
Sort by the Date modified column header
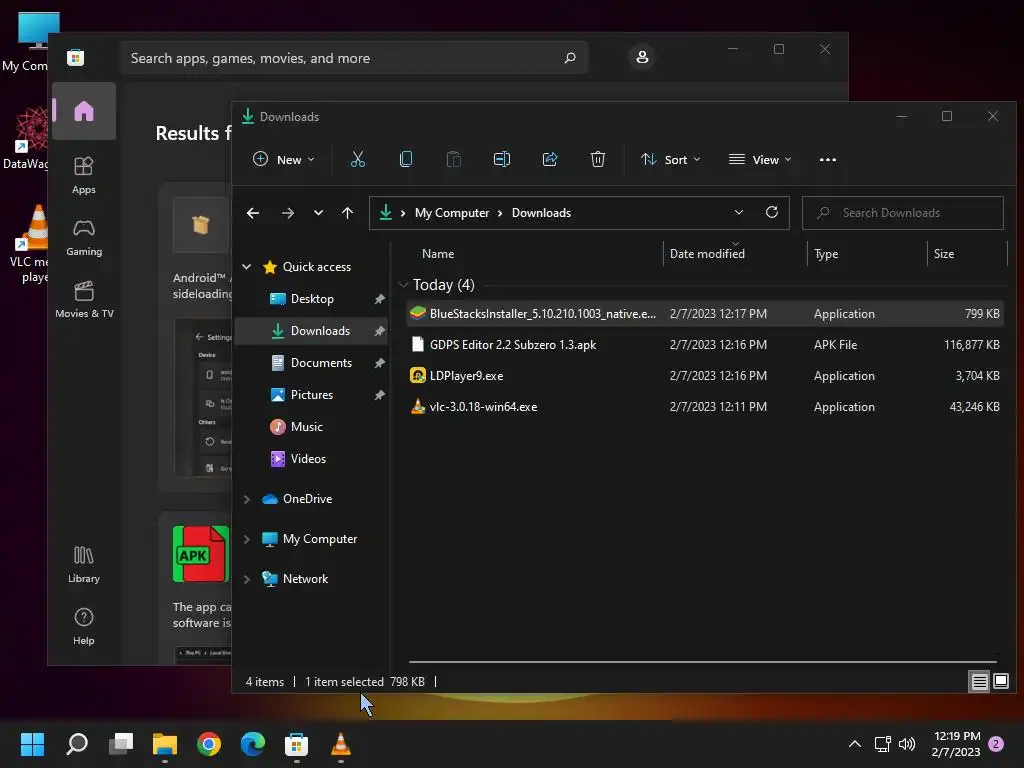pos(735,253)
